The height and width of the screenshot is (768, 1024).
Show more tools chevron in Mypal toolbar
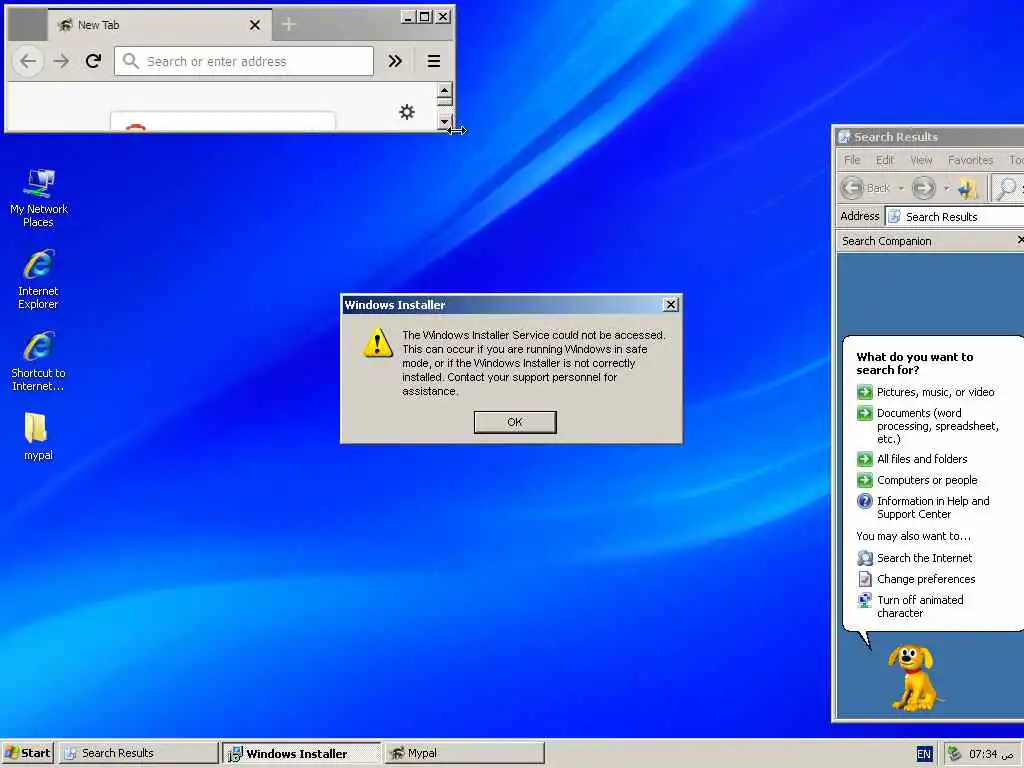395,61
